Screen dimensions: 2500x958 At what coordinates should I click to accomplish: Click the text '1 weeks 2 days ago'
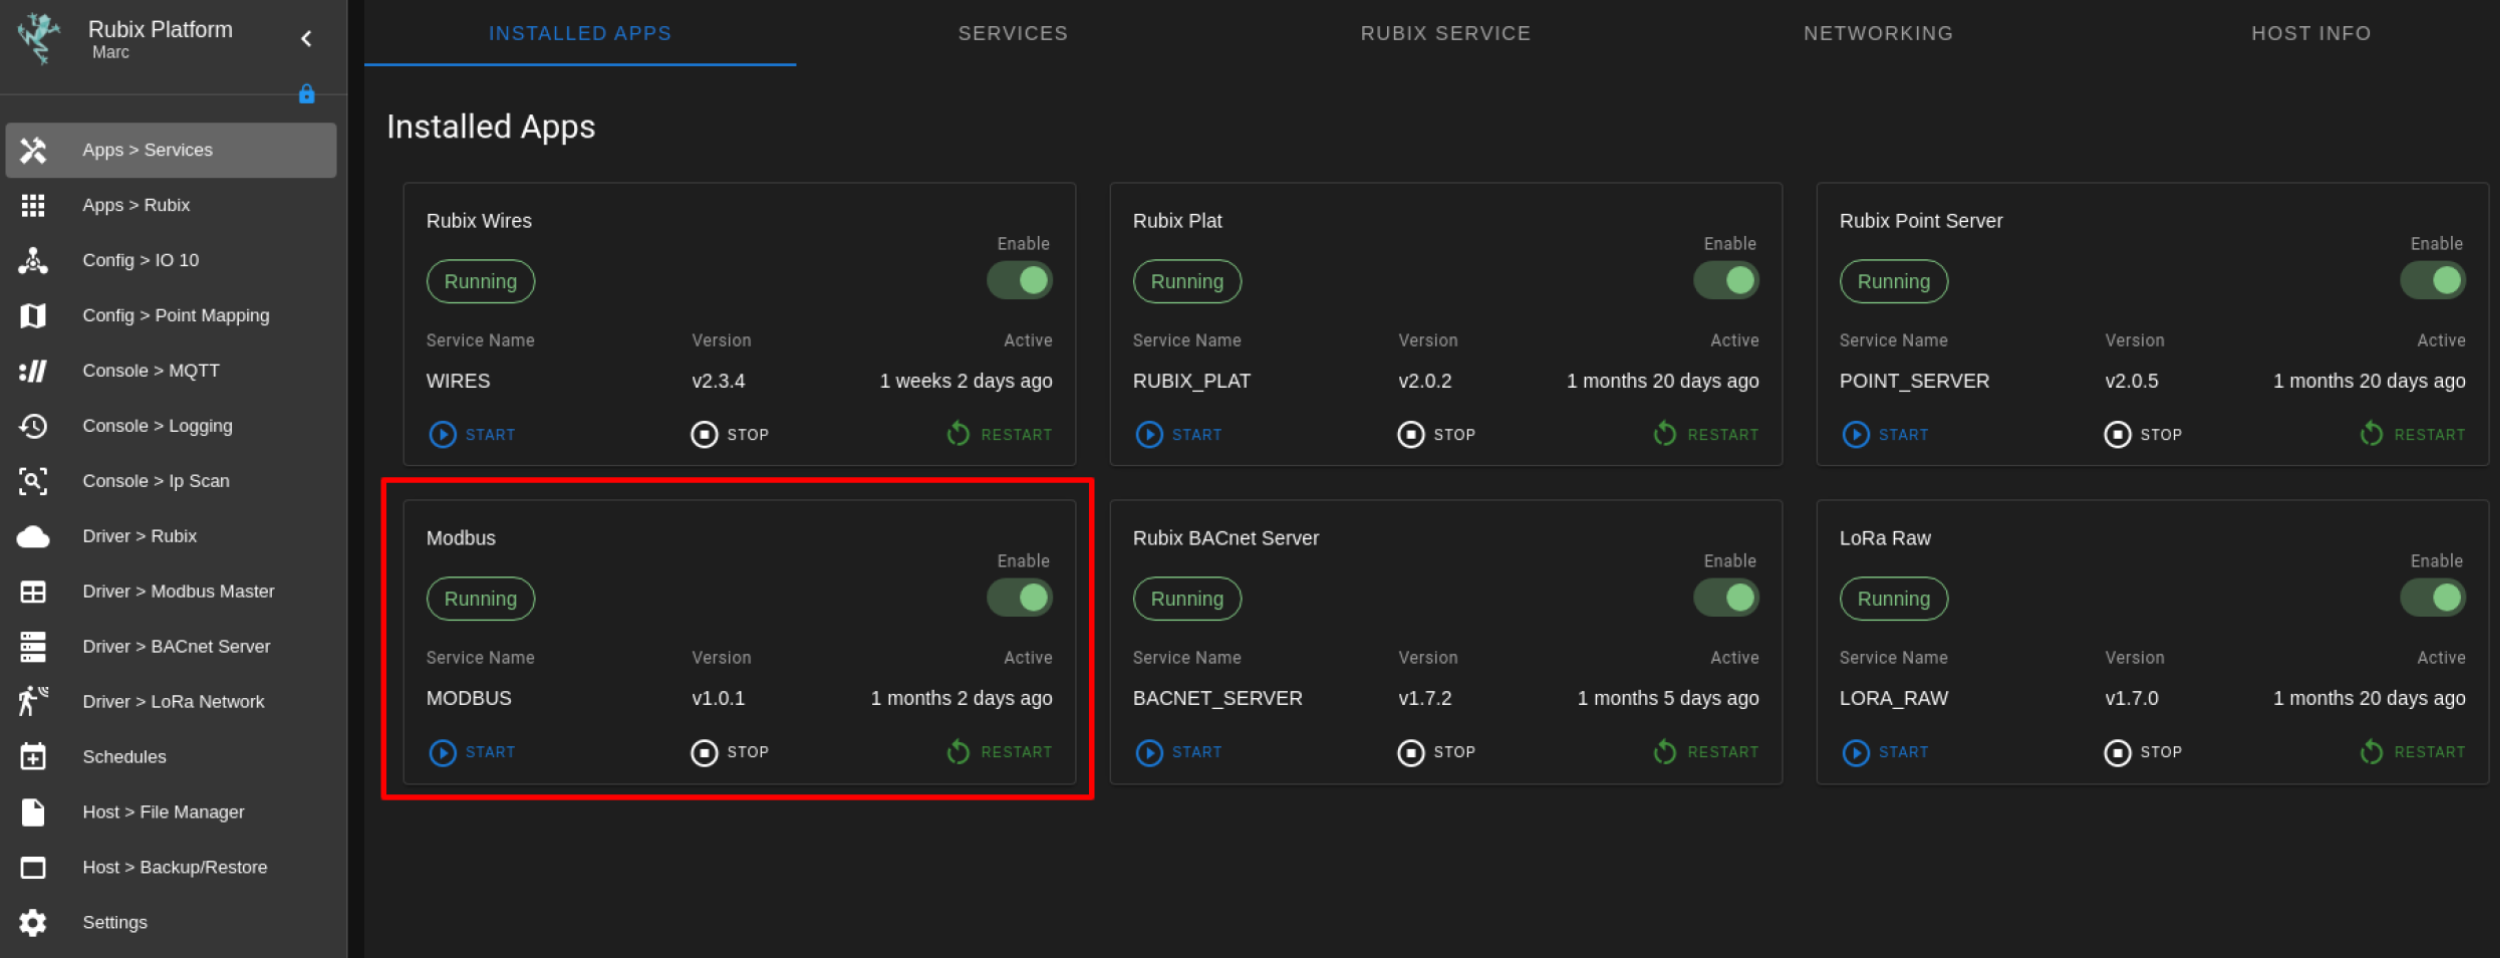click(966, 381)
